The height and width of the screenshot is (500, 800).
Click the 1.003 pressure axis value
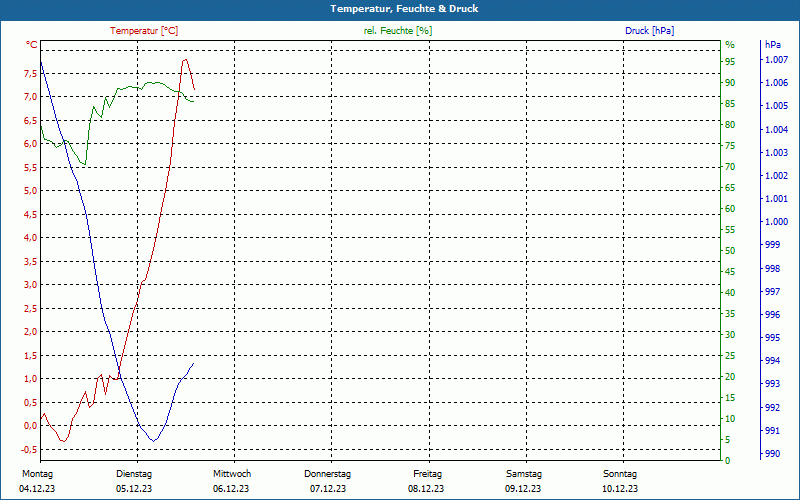coord(777,153)
